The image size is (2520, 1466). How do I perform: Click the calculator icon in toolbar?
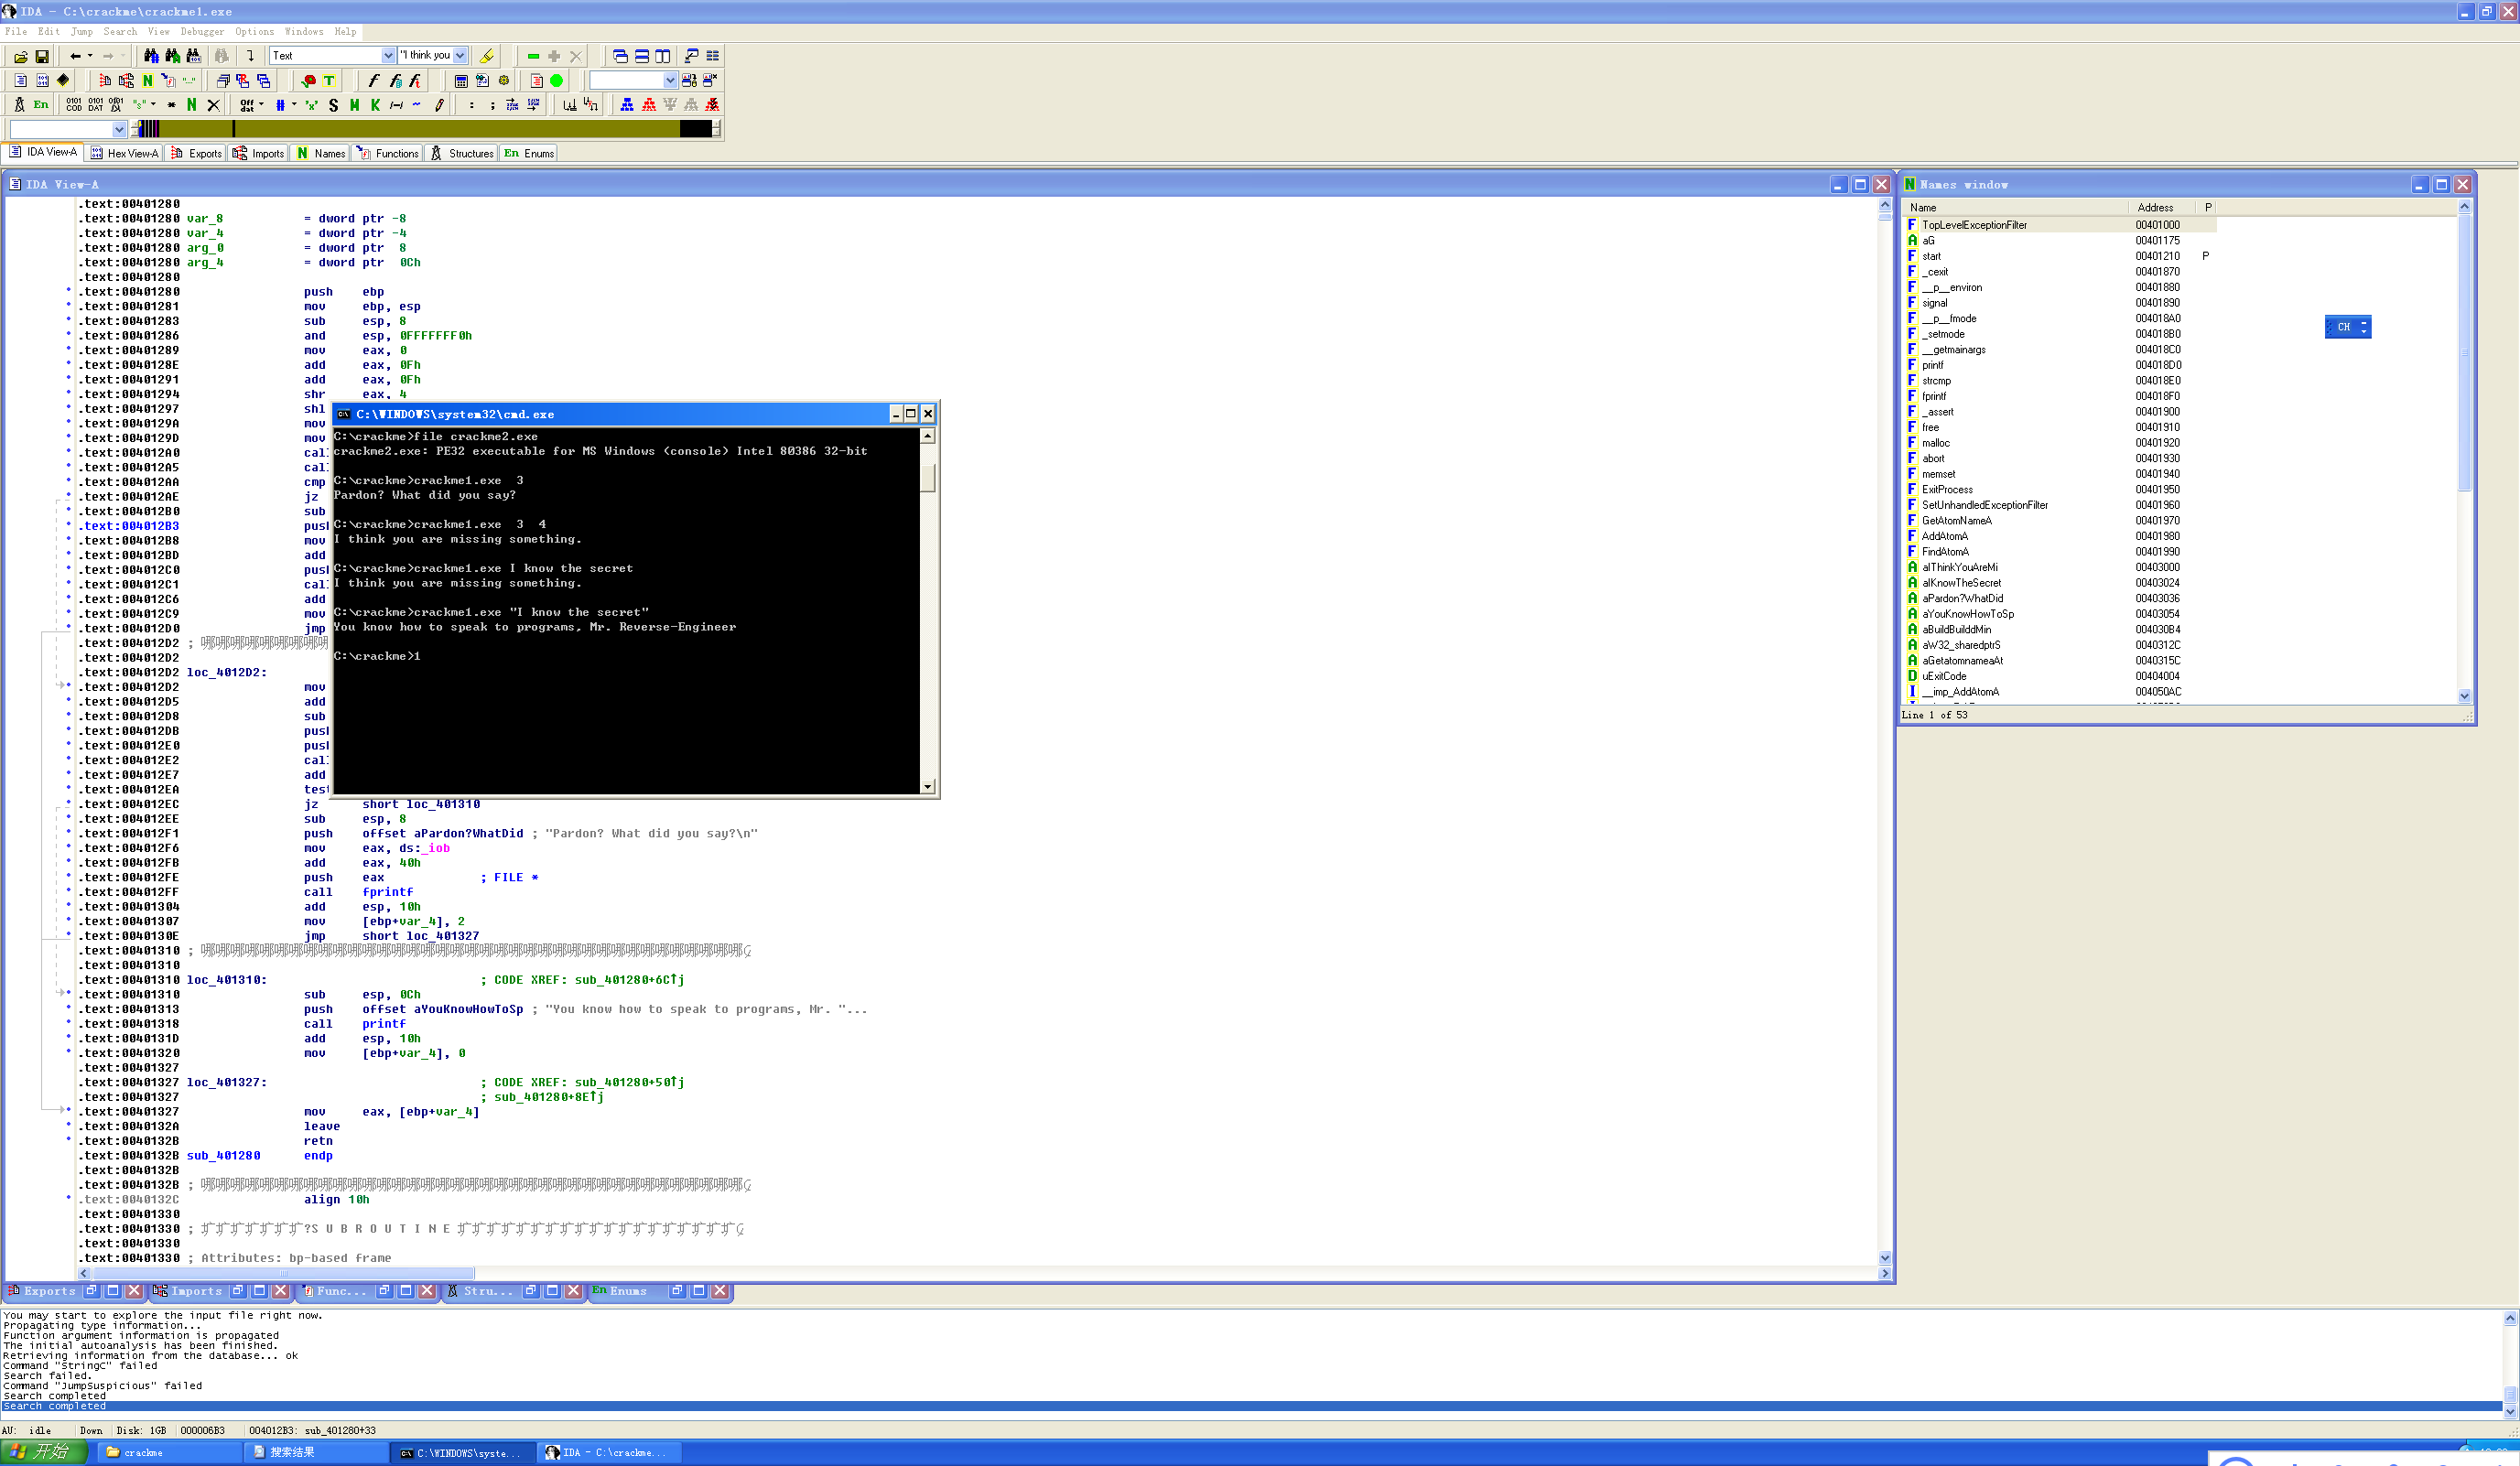461,81
